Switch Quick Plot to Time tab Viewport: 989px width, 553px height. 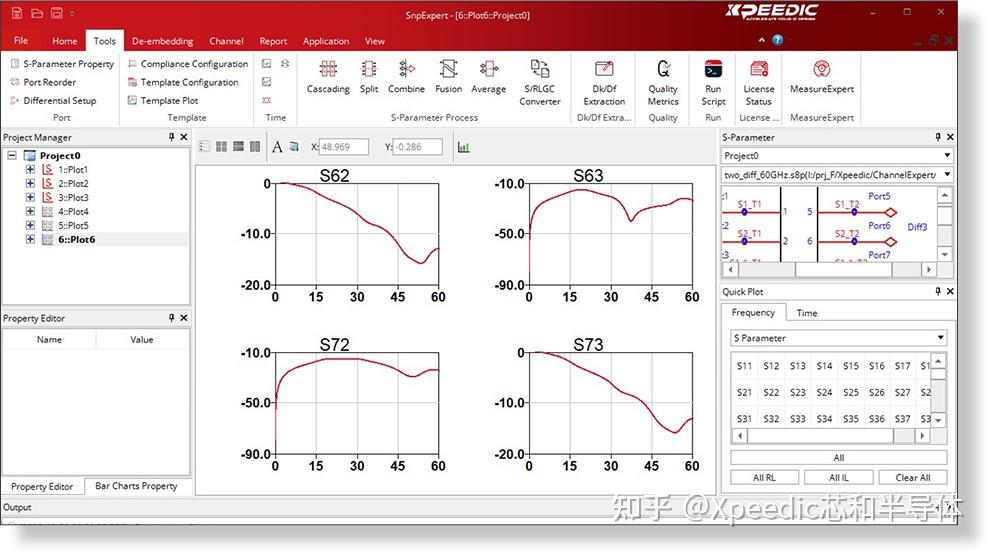click(x=807, y=313)
